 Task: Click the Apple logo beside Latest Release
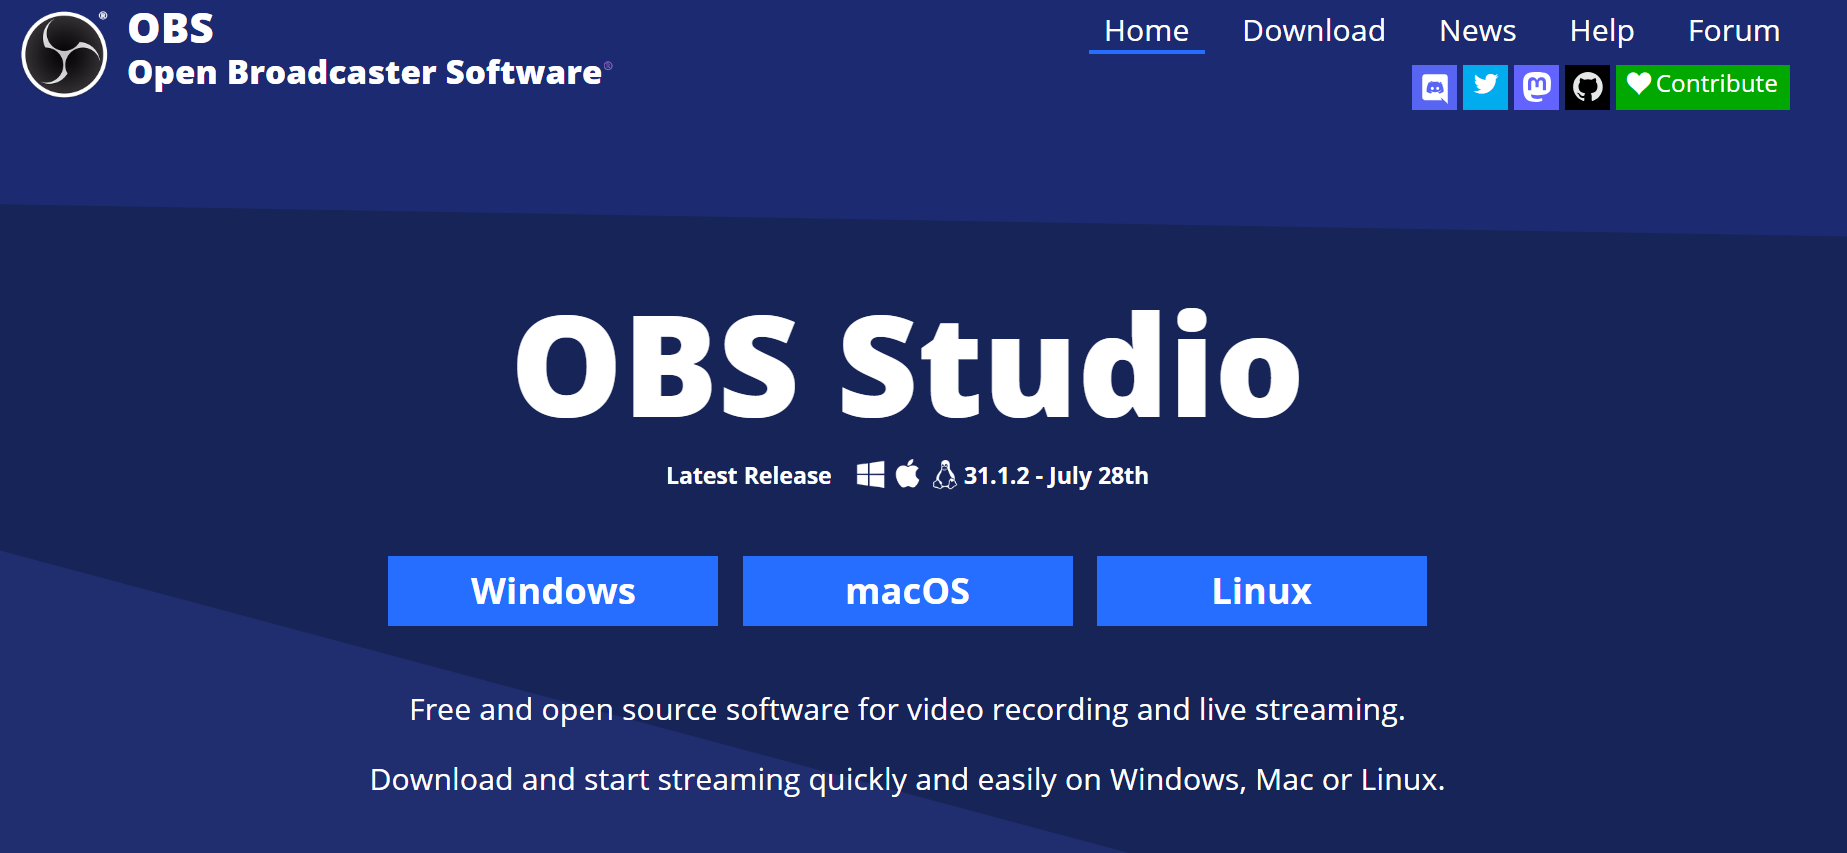(907, 474)
